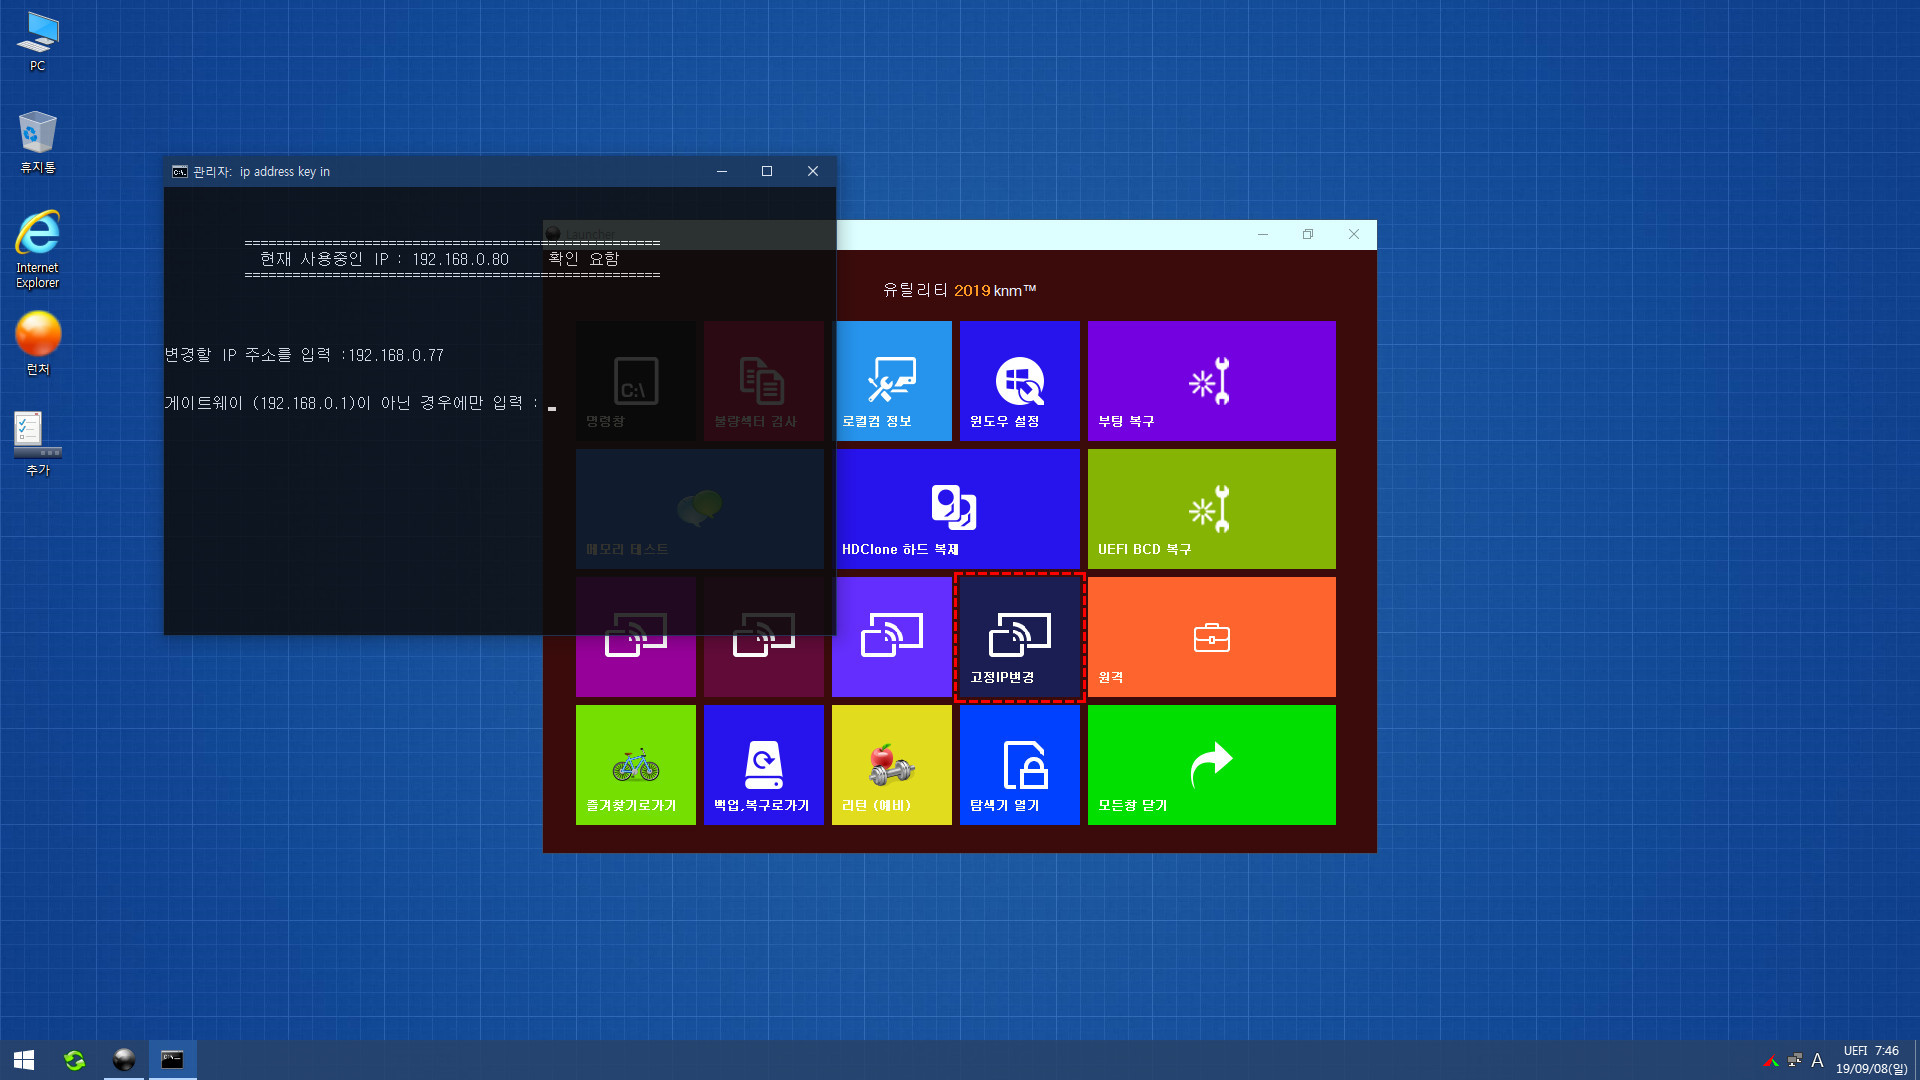Click the black ball launcher taskbar icon

(124, 1060)
